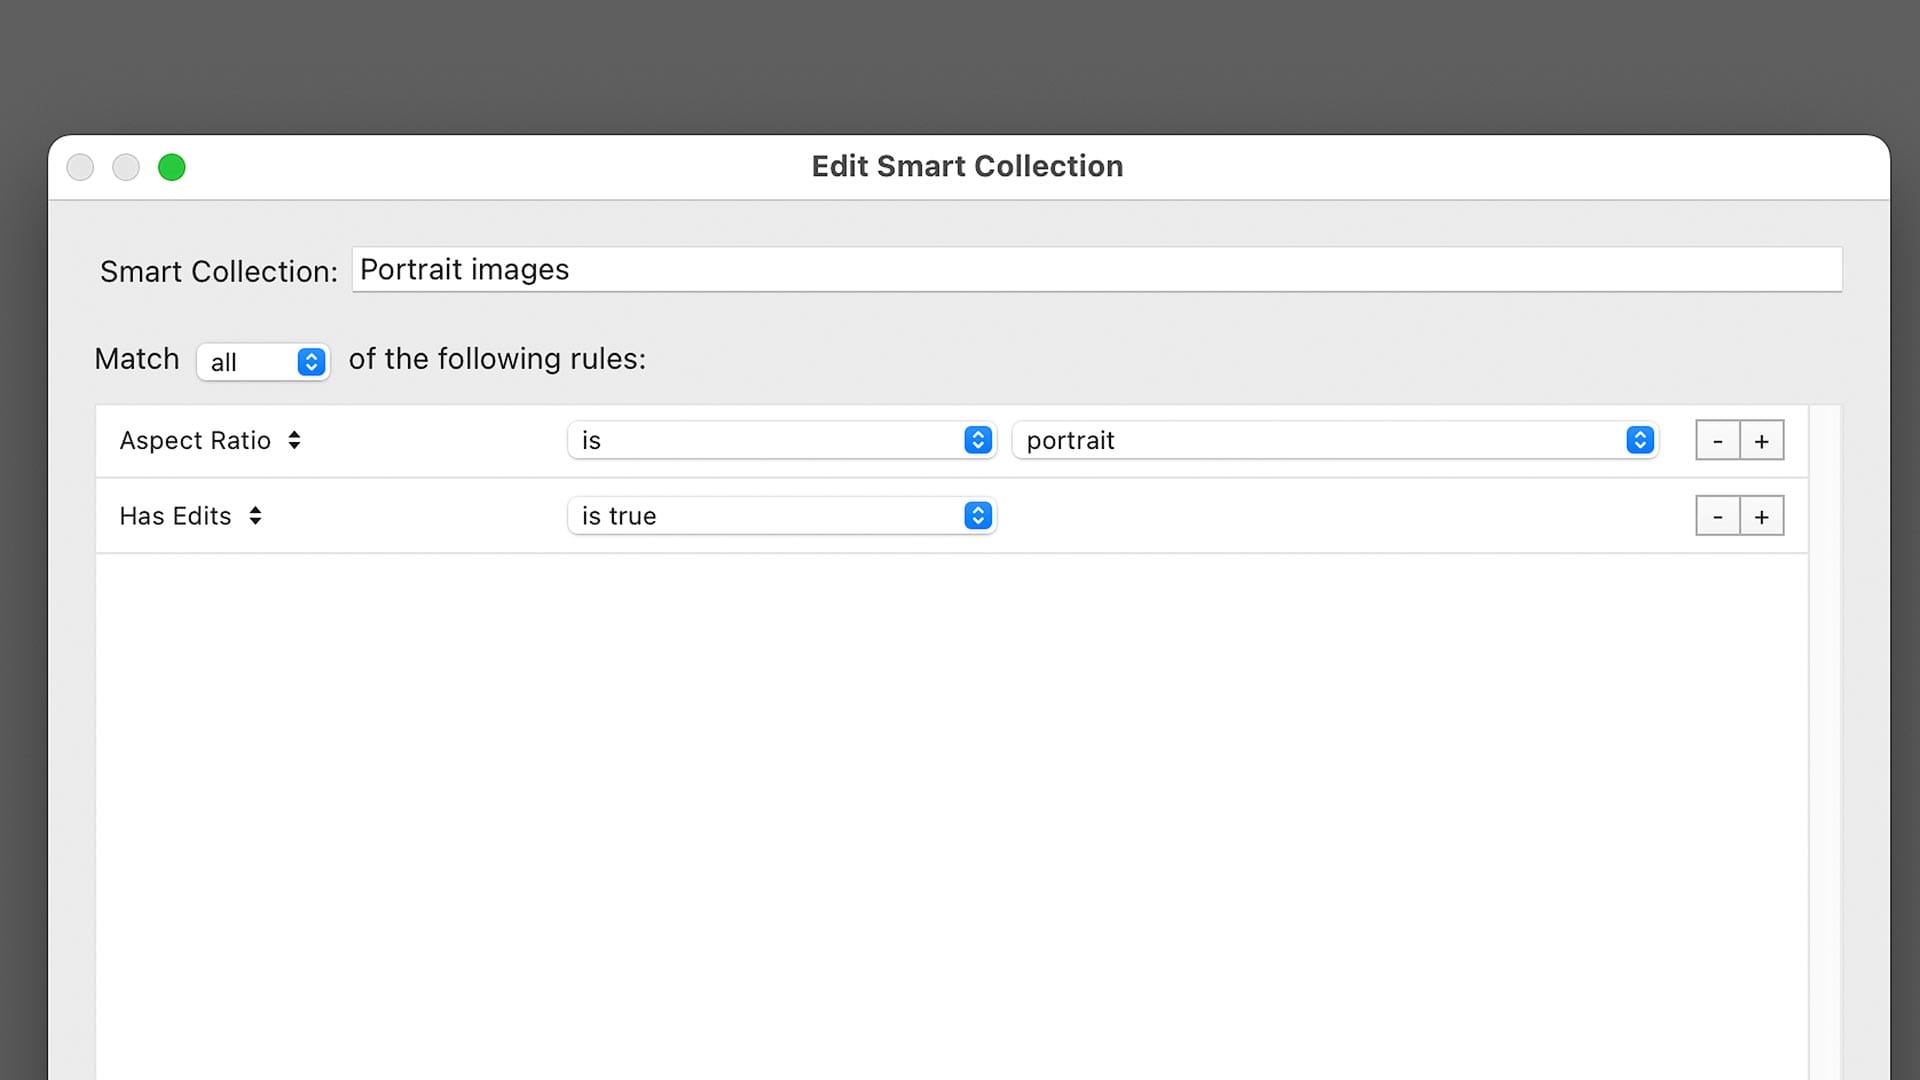1920x1080 pixels.
Task: Click the green zoom window button
Action: point(172,167)
